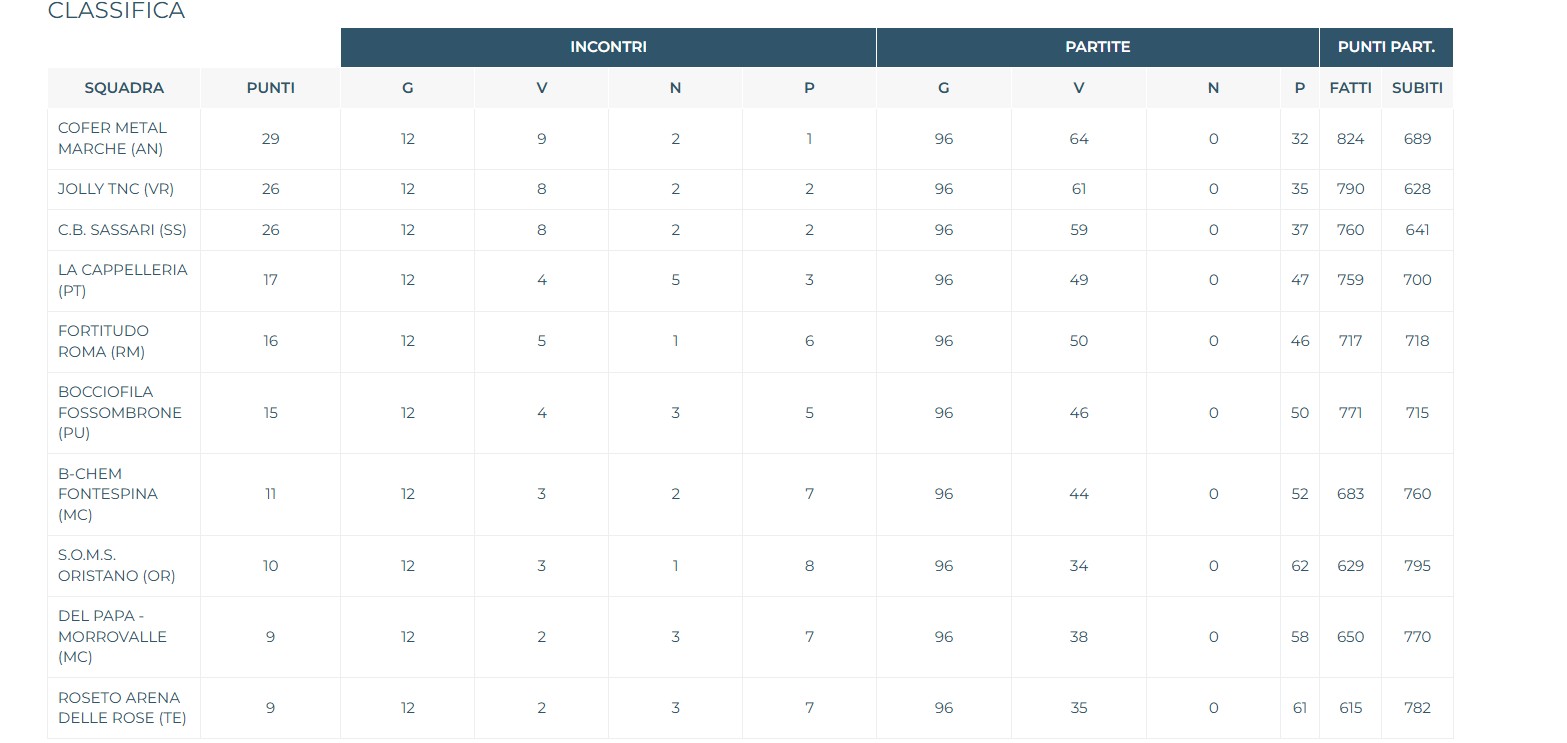The width and height of the screenshot is (1567, 743).
Task: Click the points value 29 for Cofer Metal
Action: (x=270, y=139)
